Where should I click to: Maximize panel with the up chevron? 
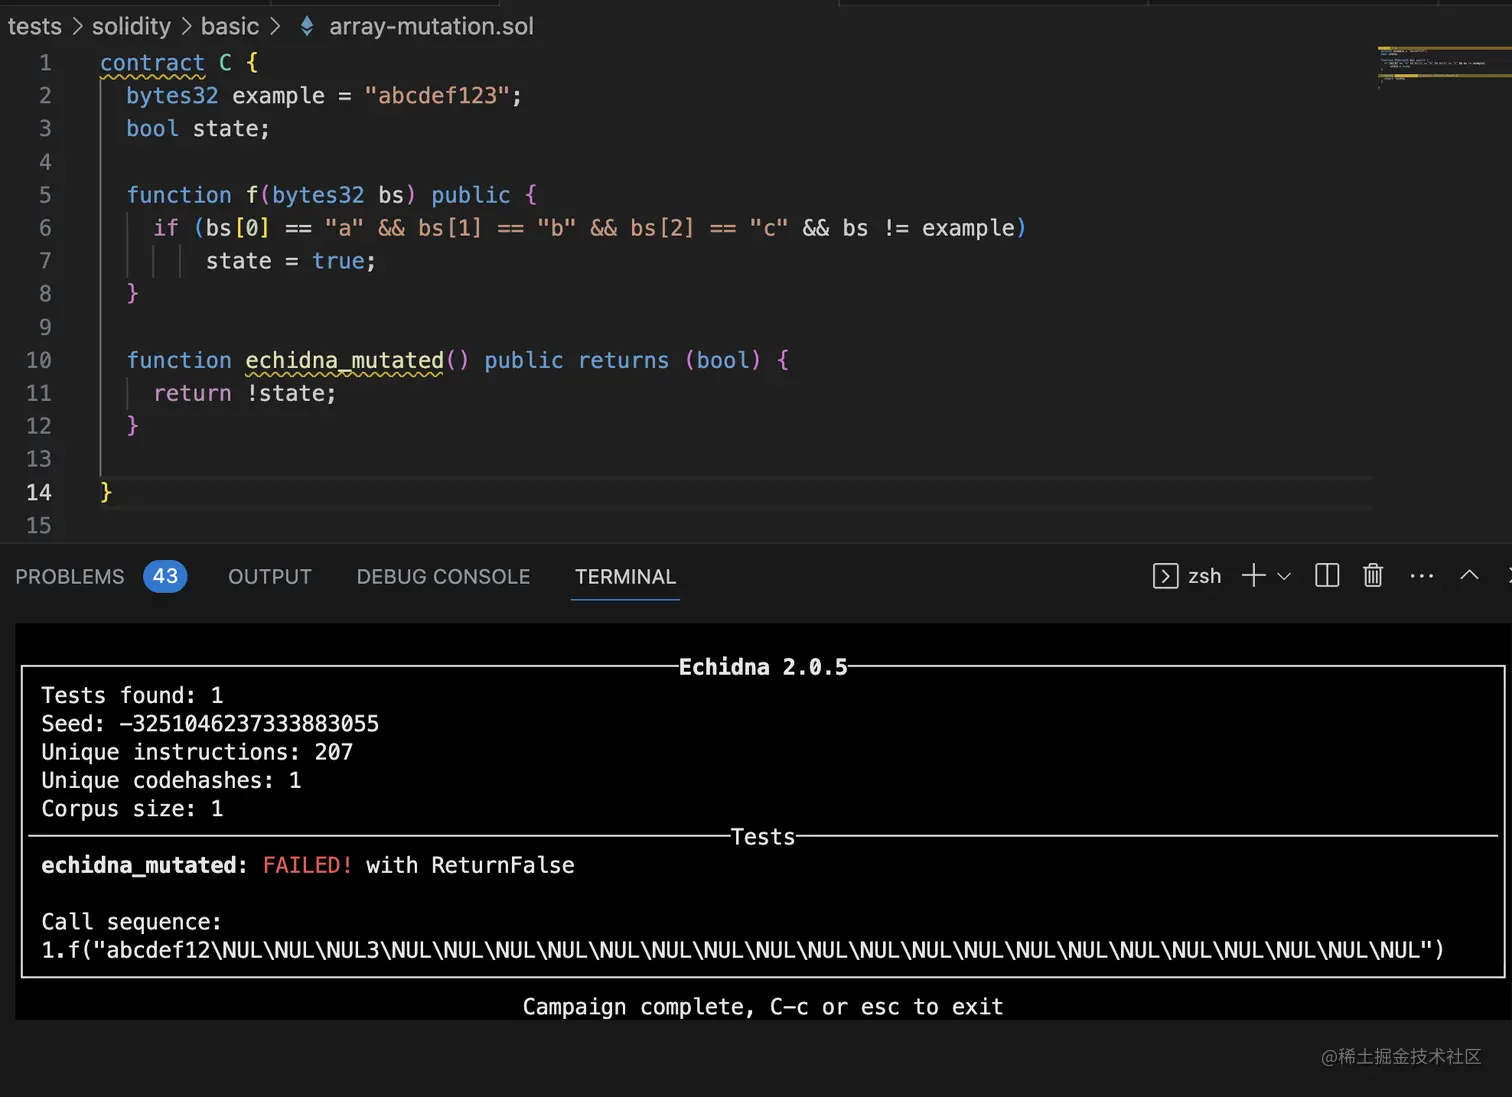click(1468, 575)
